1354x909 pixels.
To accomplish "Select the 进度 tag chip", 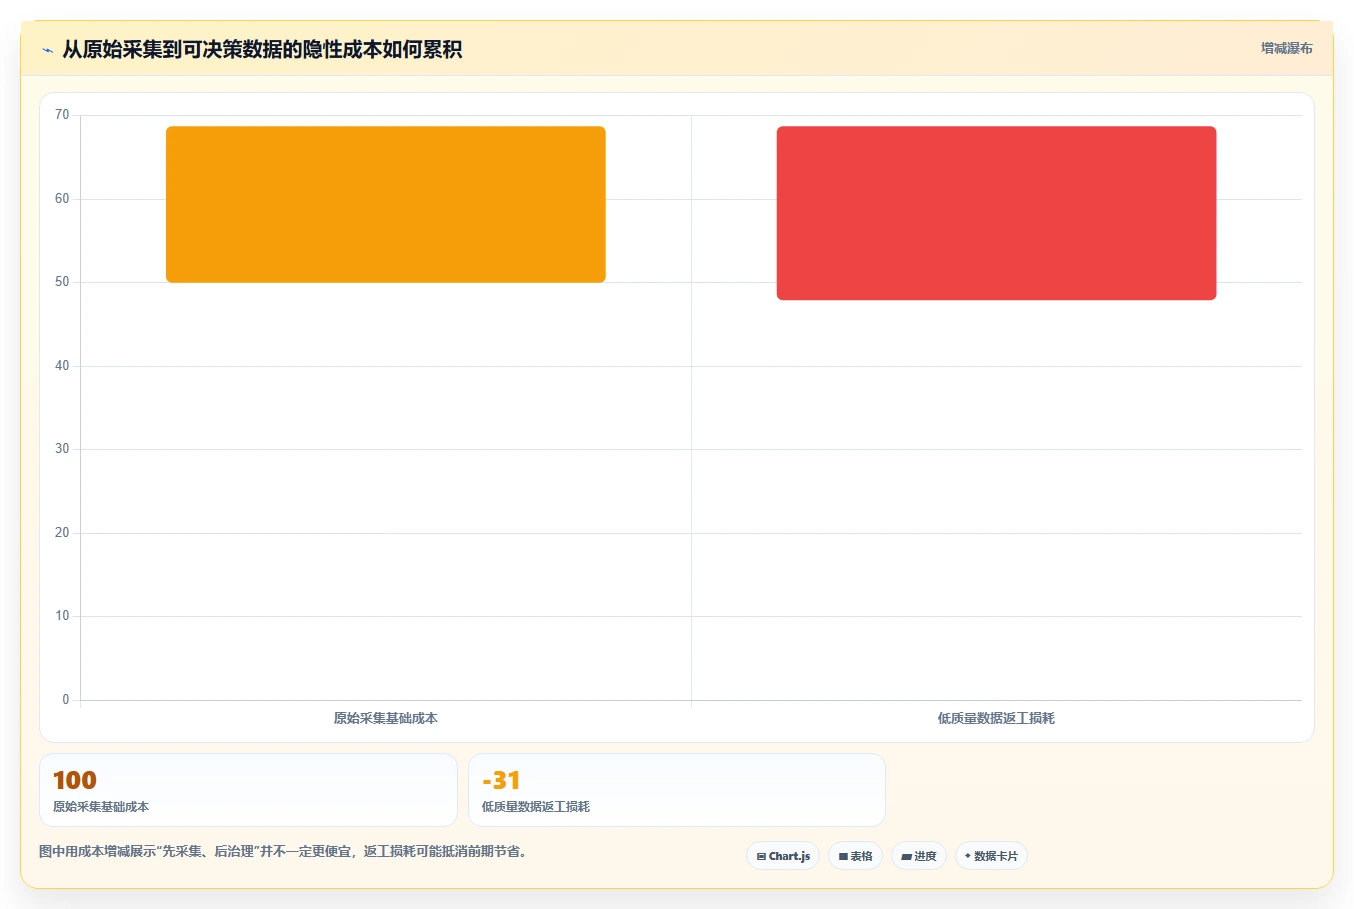I will coord(919,856).
